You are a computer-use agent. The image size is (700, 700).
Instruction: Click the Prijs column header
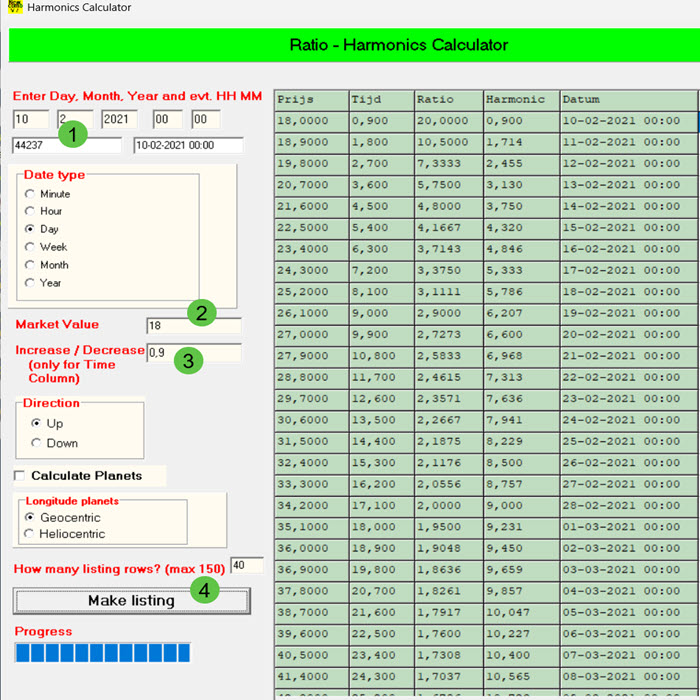[312, 100]
